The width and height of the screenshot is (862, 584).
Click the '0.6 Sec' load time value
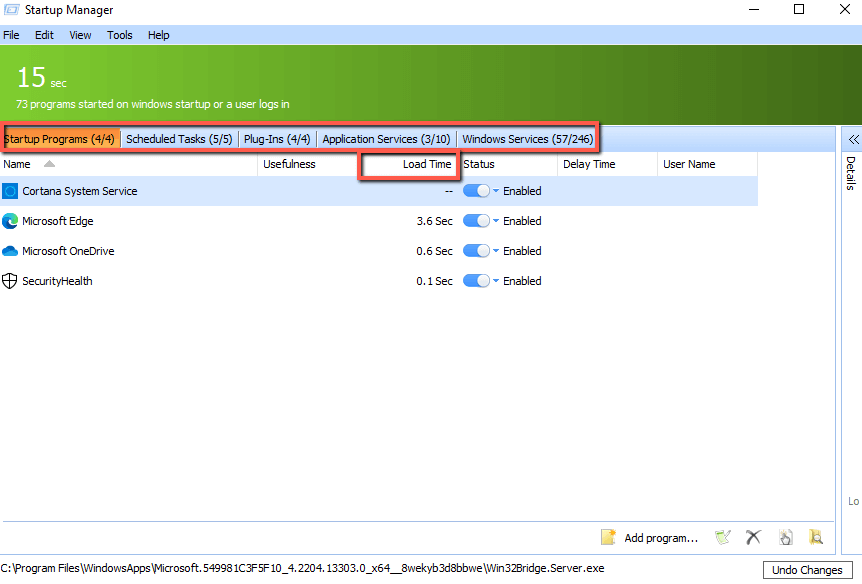434,251
